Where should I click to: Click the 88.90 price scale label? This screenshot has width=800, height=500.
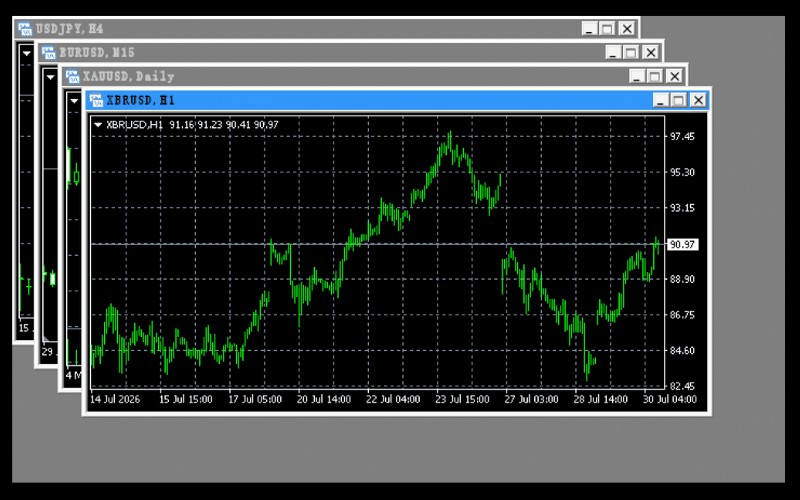(682, 280)
